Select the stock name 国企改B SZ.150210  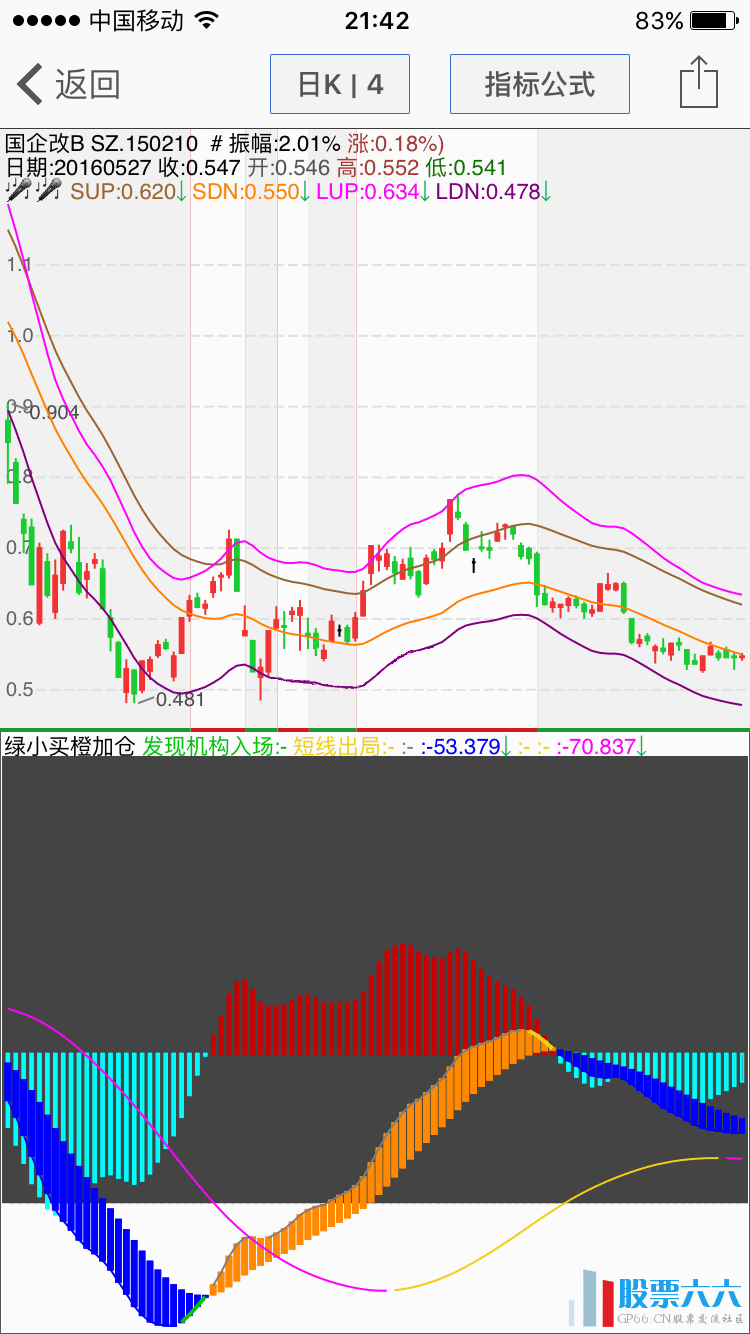[102, 144]
